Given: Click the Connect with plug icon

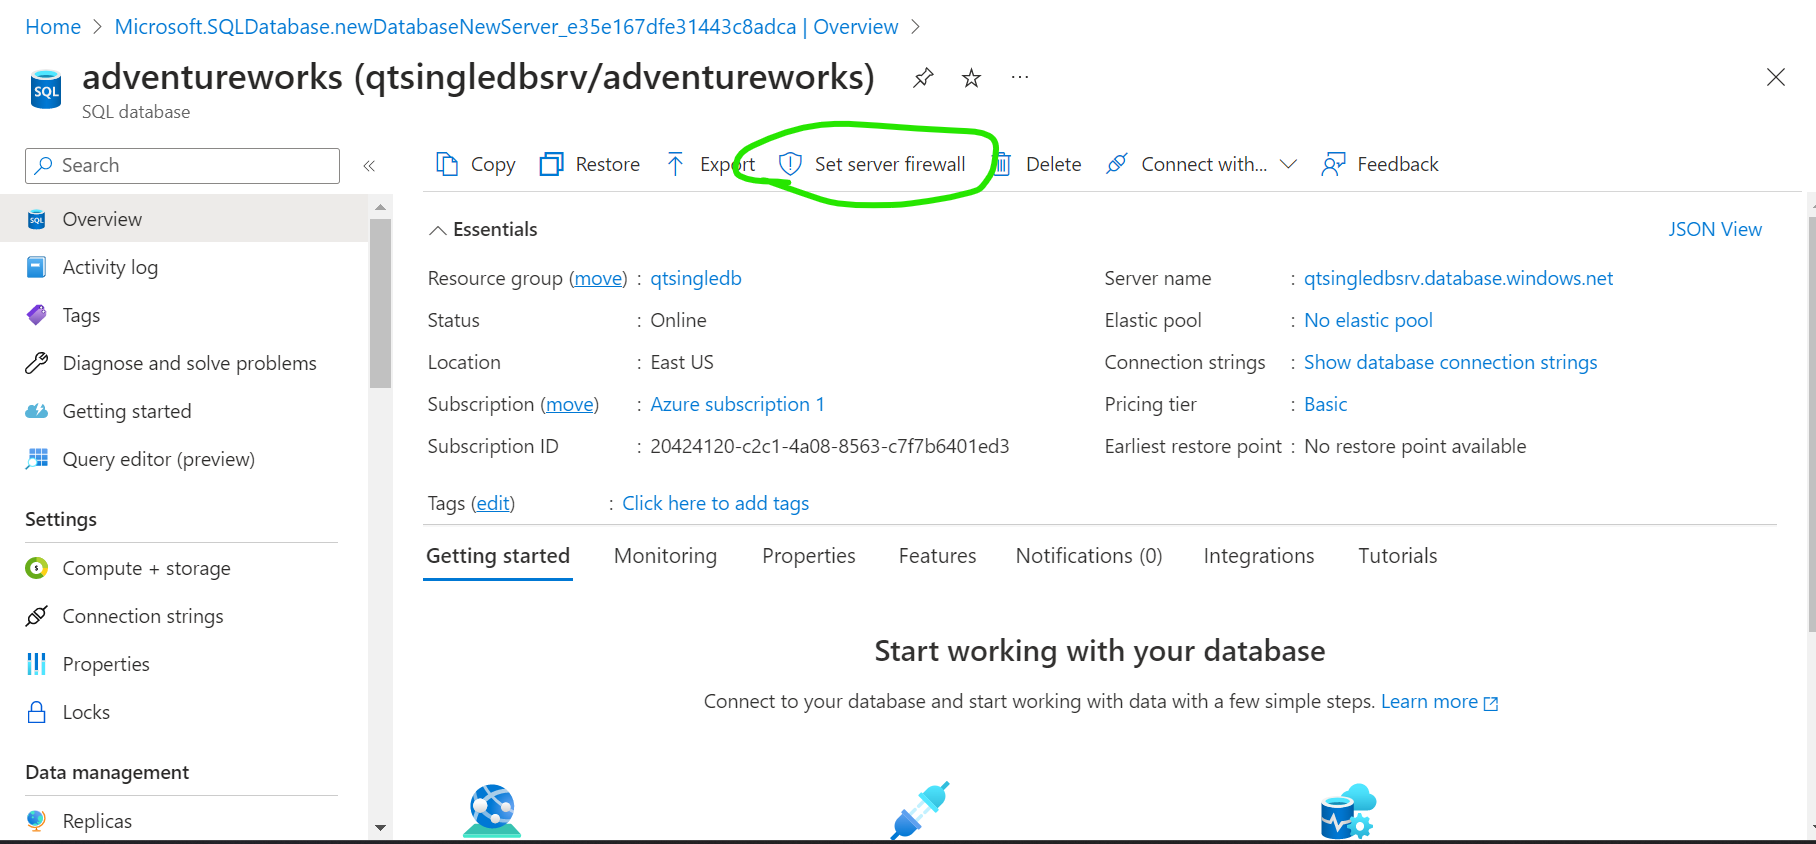Looking at the screenshot, I should tap(1117, 164).
